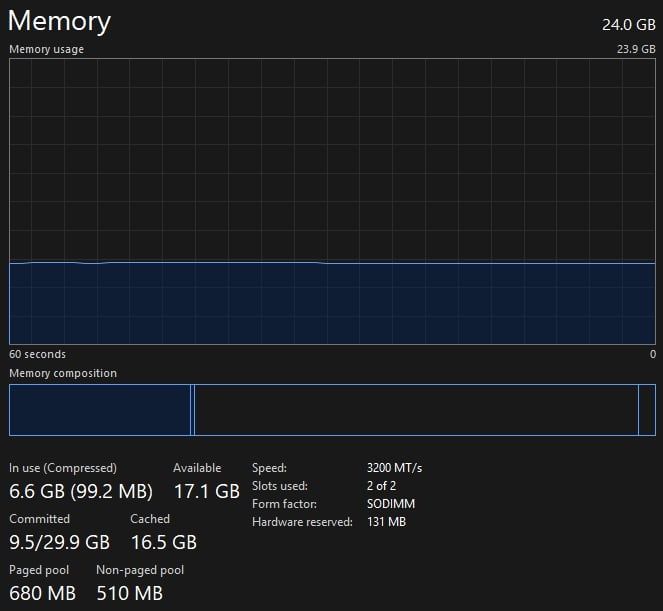Click the Paged pool label
The height and width of the screenshot is (611, 663).
tap(39, 570)
